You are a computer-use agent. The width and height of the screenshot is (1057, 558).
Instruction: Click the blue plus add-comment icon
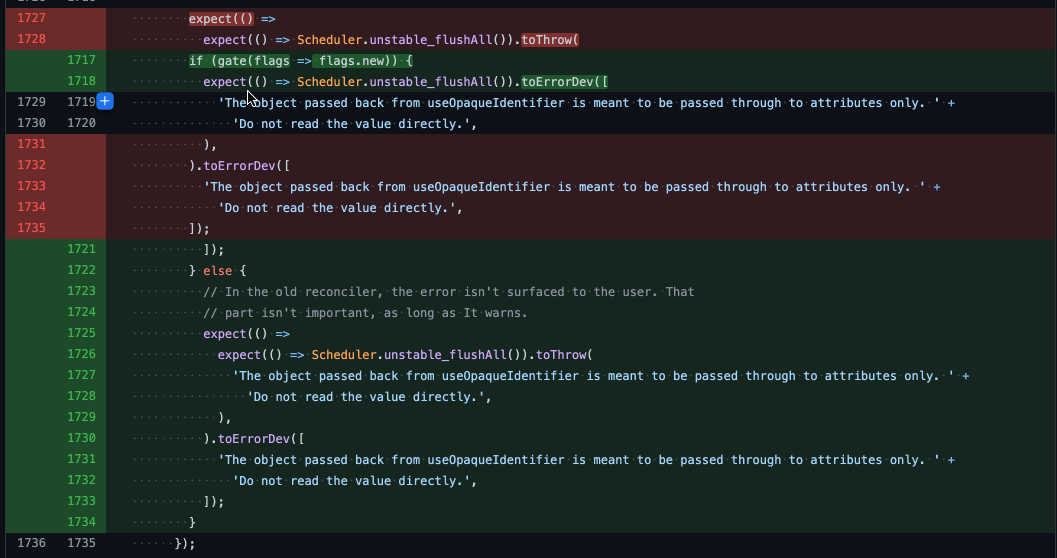(104, 102)
